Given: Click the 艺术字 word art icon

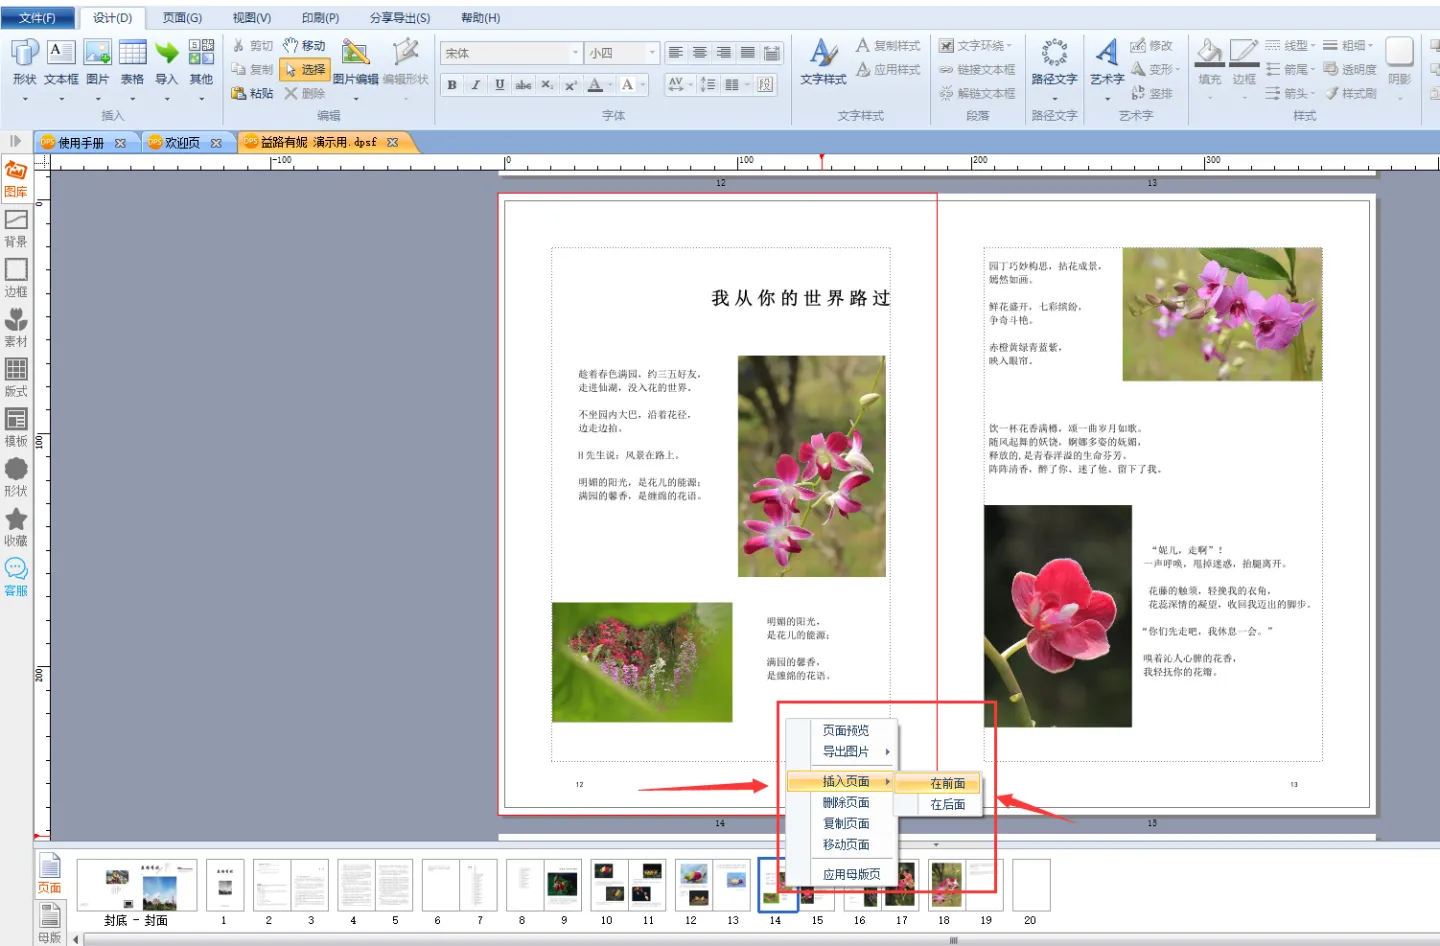Looking at the screenshot, I should click(1106, 54).
